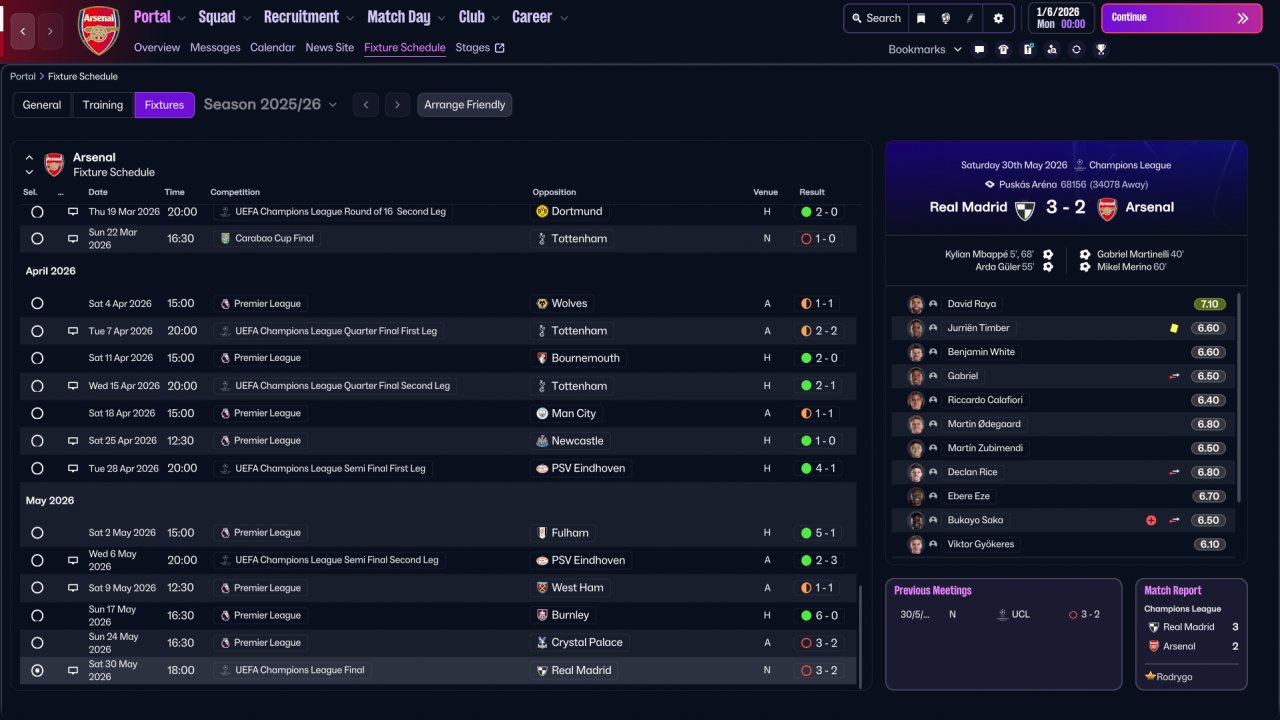Open the globe icon in the top toolbar
The height and width of the screenshot is (720, 1280).
[945, 18]
